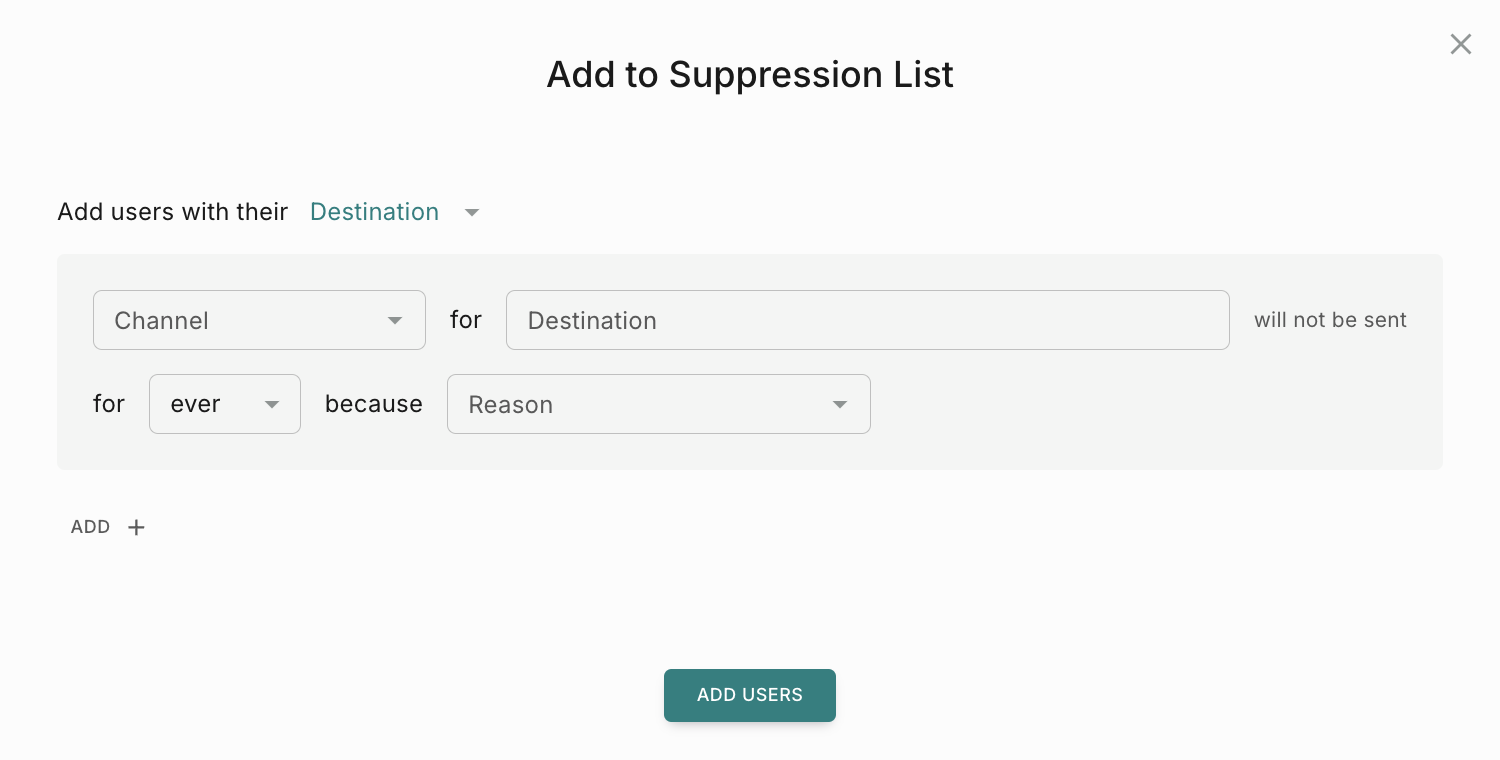Open the Channel dropdown
The height and width of the screenshot is (760, 1500).
pyautogui.click(x=259, y=320)
